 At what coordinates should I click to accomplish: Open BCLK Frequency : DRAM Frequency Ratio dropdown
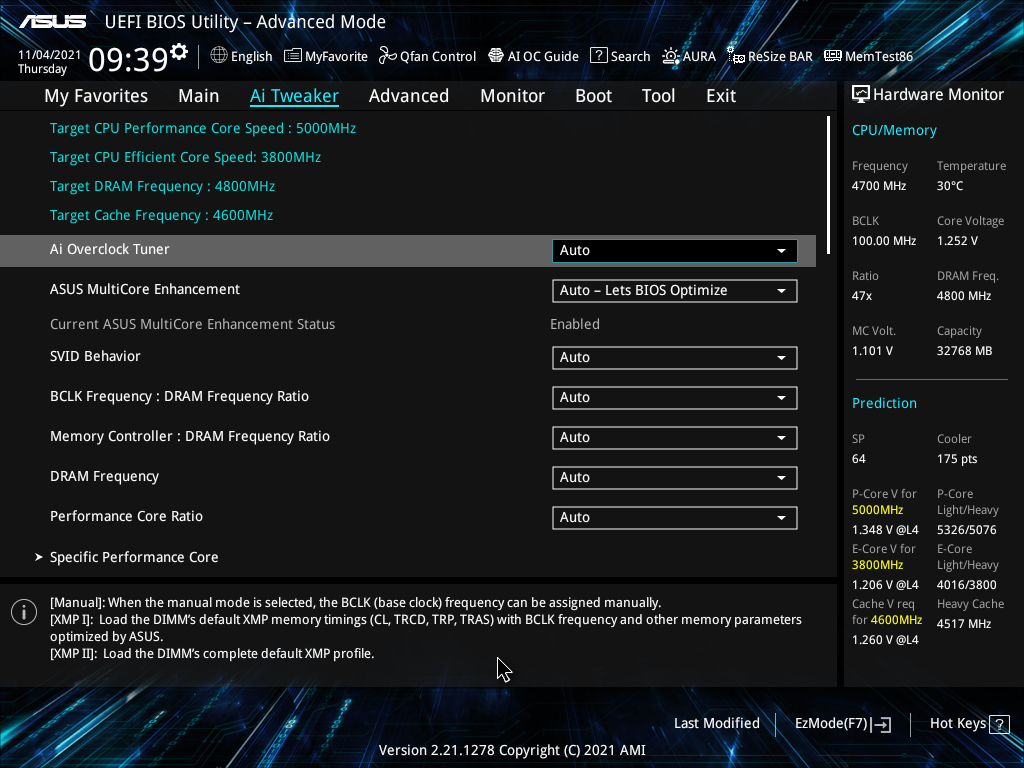pos(675,398)
